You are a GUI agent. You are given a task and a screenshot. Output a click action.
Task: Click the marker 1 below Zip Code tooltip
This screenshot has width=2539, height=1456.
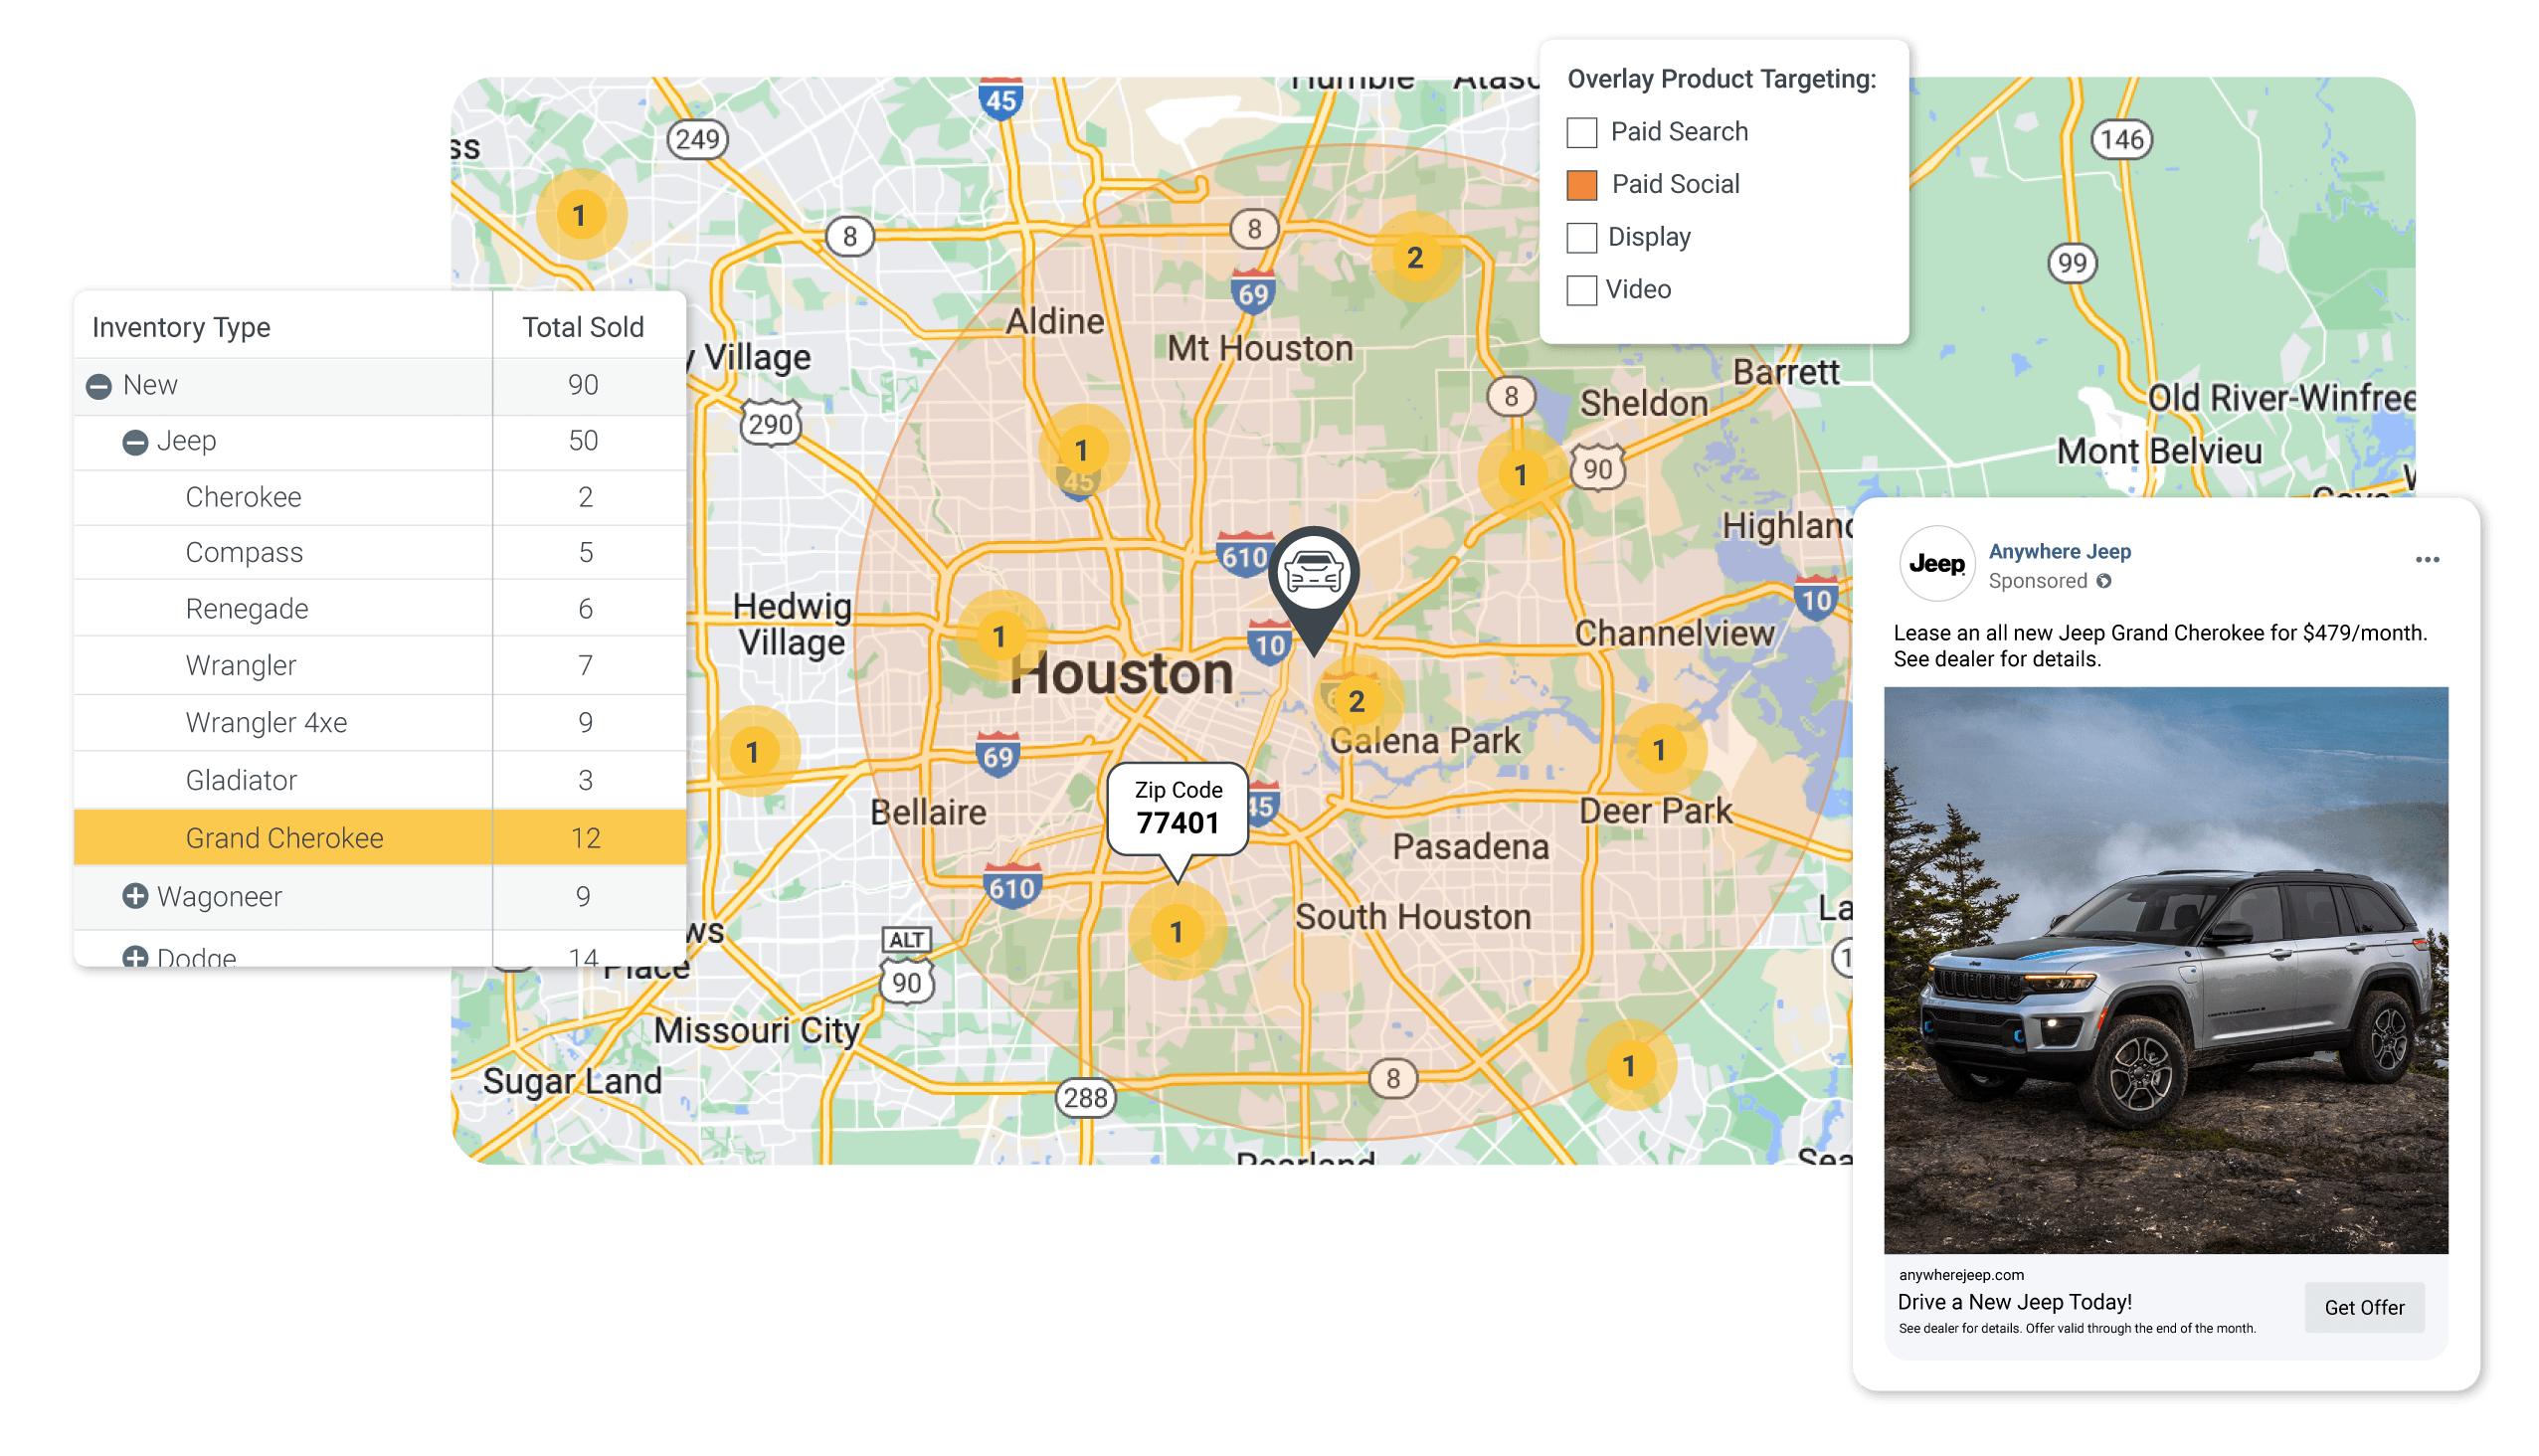(1177, 932)
